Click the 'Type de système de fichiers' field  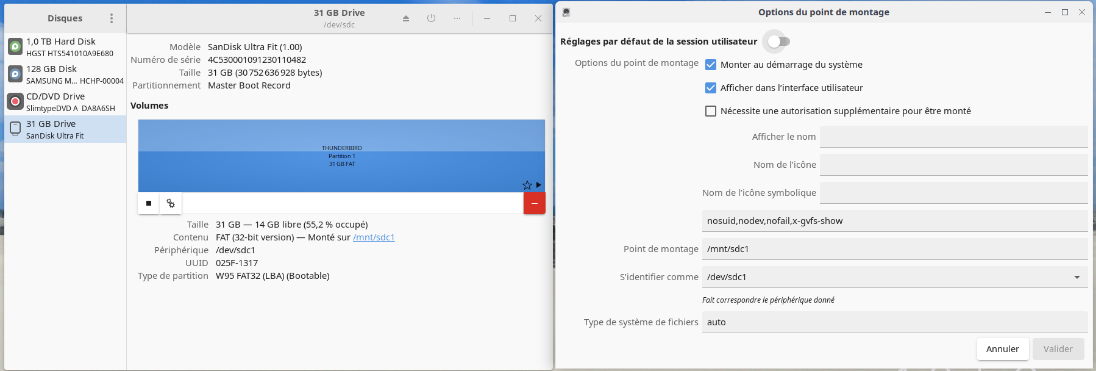point(894,322)
